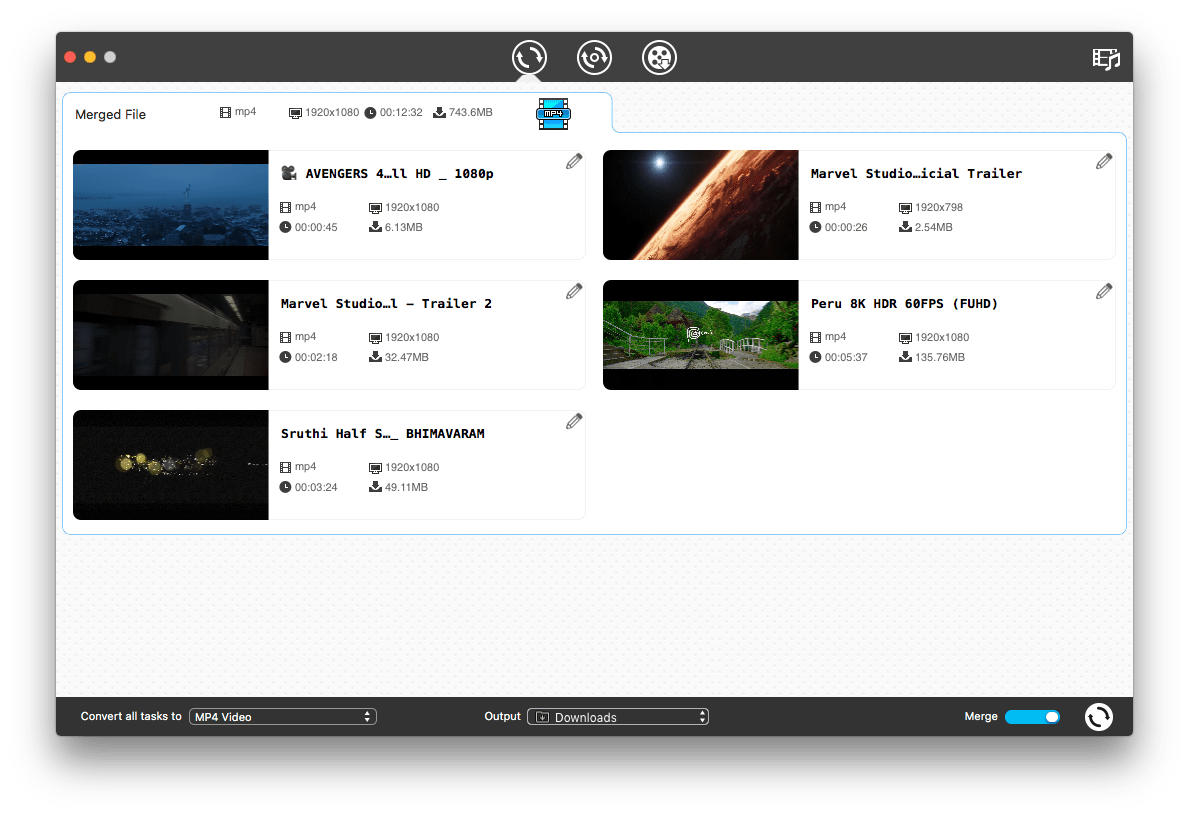The width and height of the screenshot is (1189, 816).
Task: Open the MP4 Video format dropdown
Action: point(283,717)
